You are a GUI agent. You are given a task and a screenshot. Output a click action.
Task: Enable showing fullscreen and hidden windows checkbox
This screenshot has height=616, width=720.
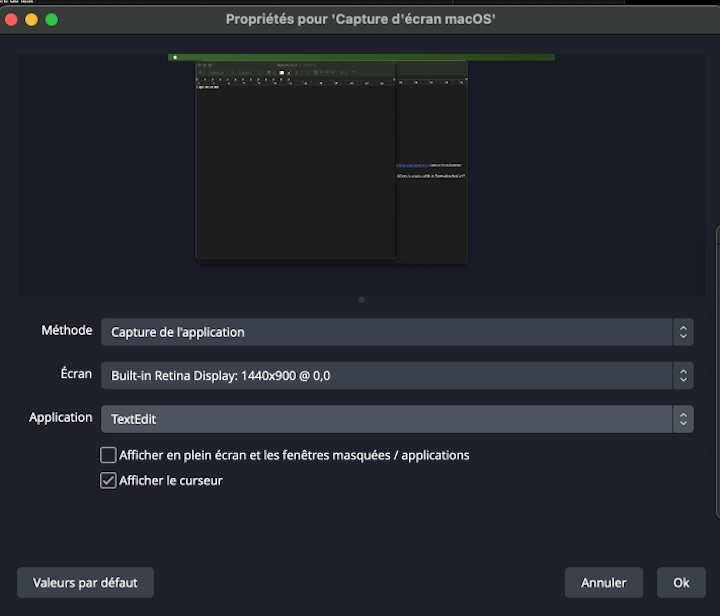[109, 455]
